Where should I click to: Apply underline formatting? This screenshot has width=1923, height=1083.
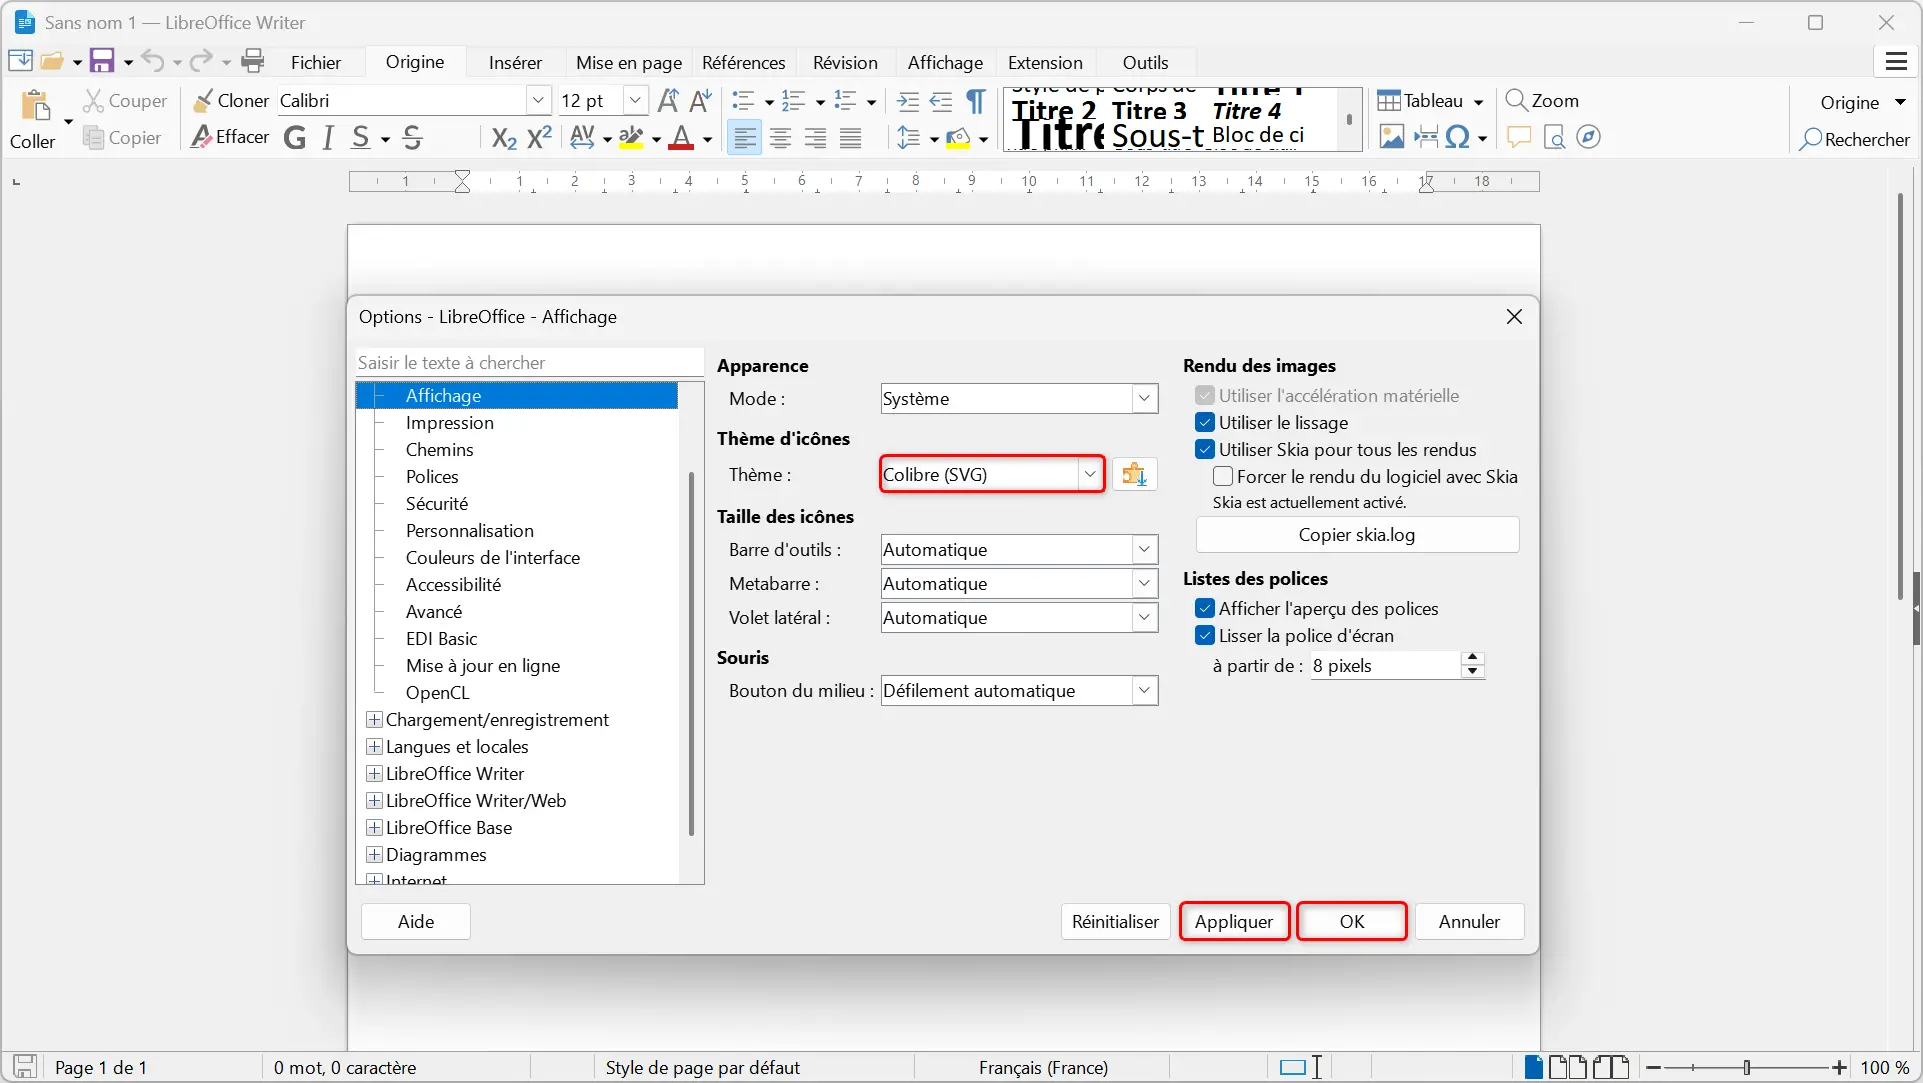361,137
